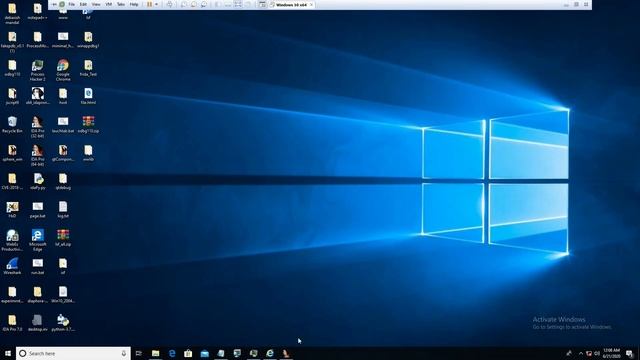Select the Microsoft Edge desktop shortcut

[x=38, y=240]
